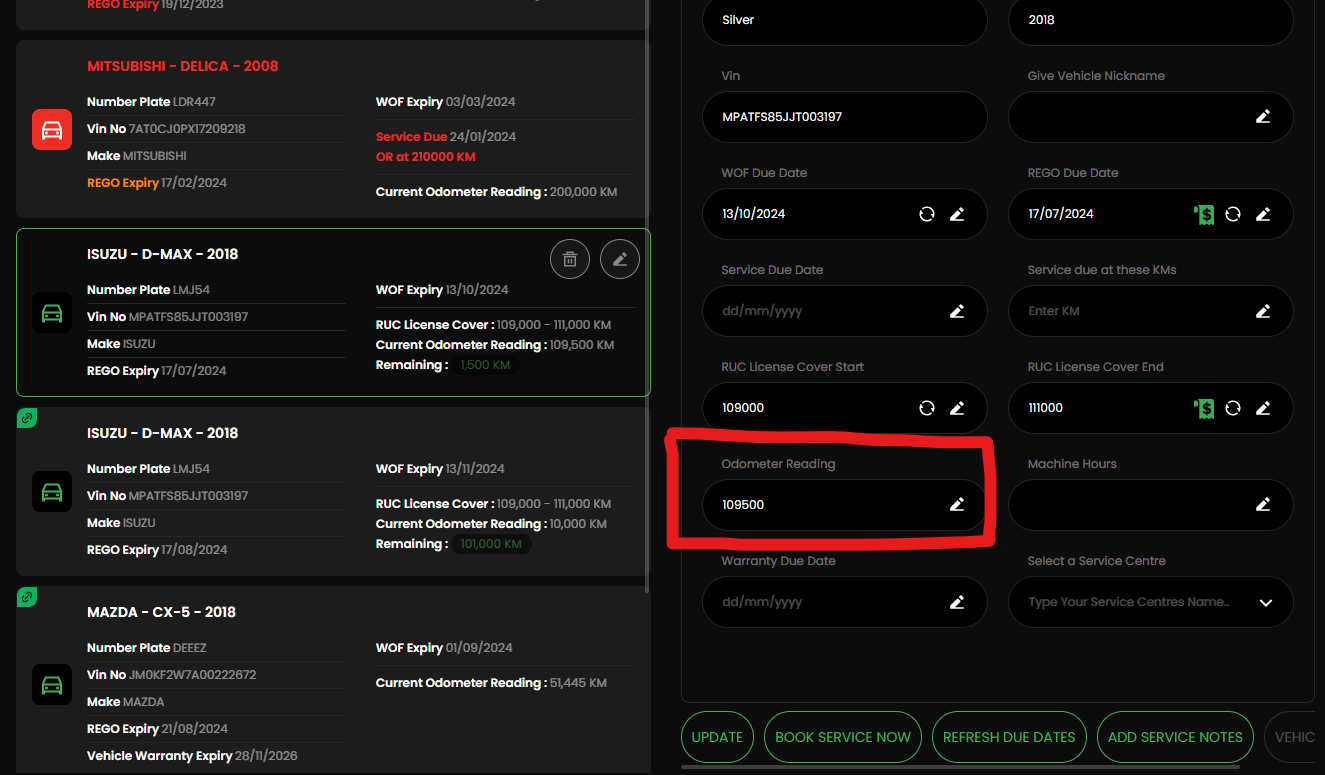Delete the selected Isuzu D-Max vehicle (trash icon)
The image size is (1325, 775).
[x=570, y=260]
